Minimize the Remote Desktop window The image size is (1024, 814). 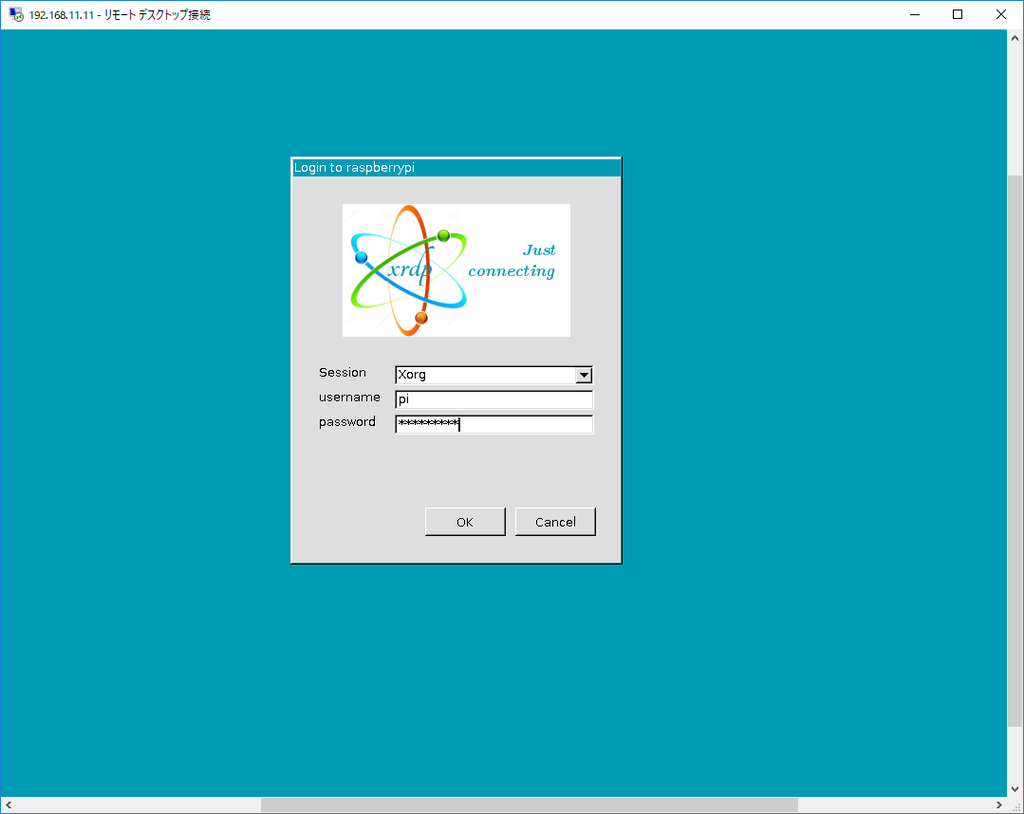[915, 14]
